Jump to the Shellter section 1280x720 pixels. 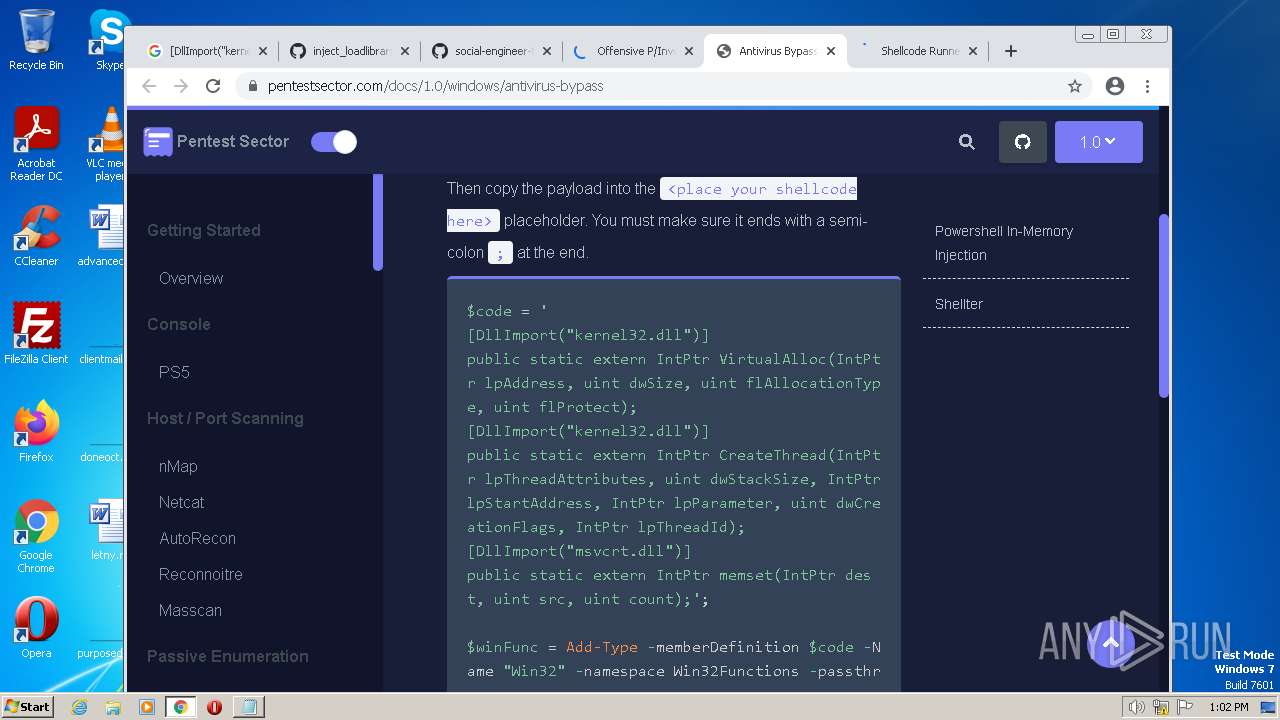tap(959, 304)
